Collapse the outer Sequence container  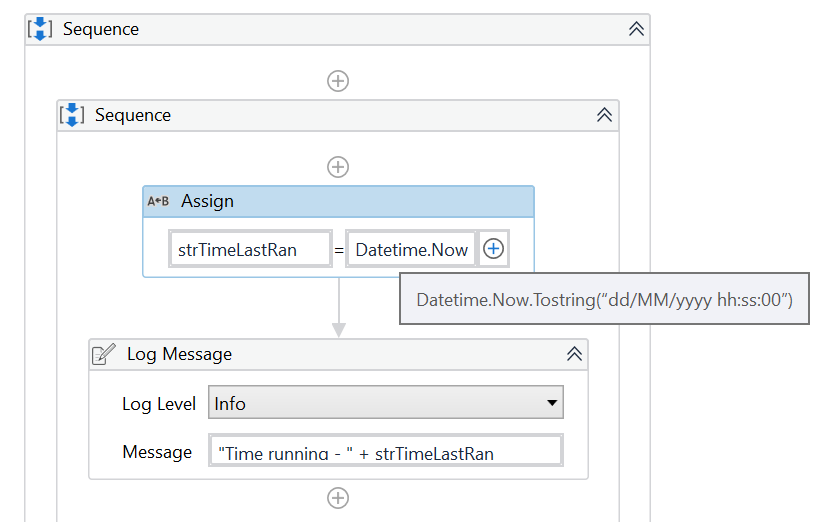636,29
